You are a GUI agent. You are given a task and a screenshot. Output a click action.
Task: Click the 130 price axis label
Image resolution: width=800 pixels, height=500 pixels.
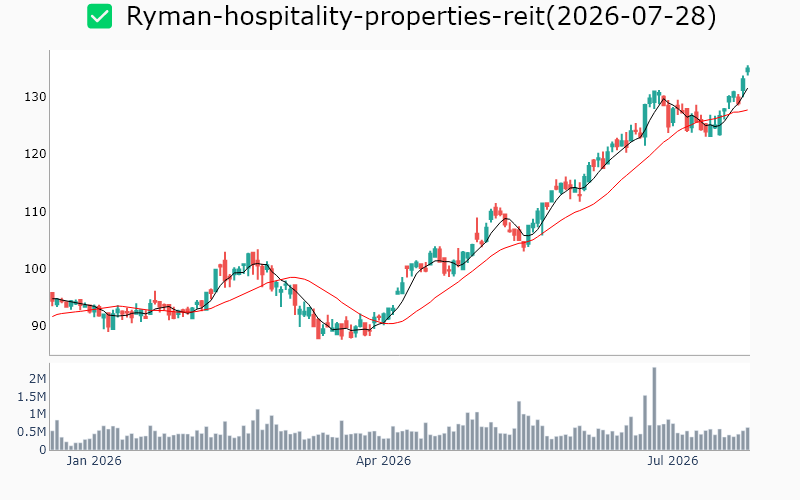tap(35, 96)
